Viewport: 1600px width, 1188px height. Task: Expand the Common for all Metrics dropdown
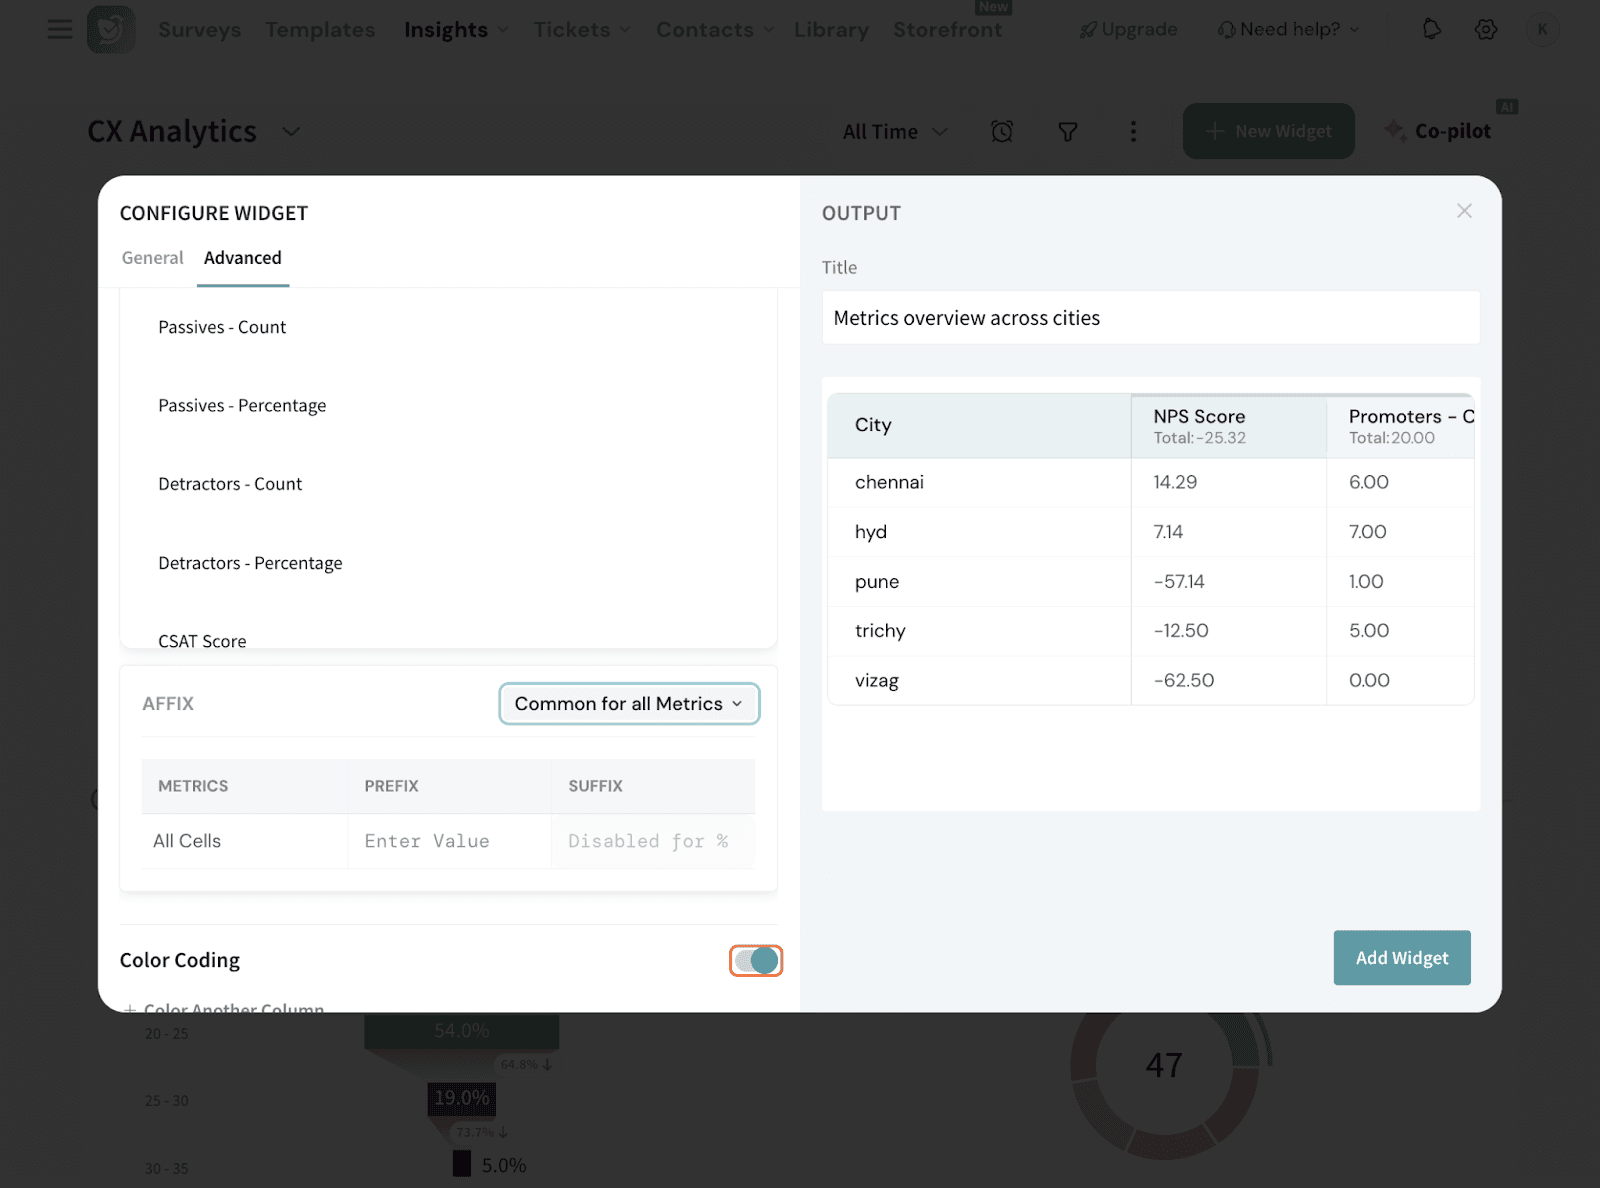pyautogui.click(x=629, y=704)
